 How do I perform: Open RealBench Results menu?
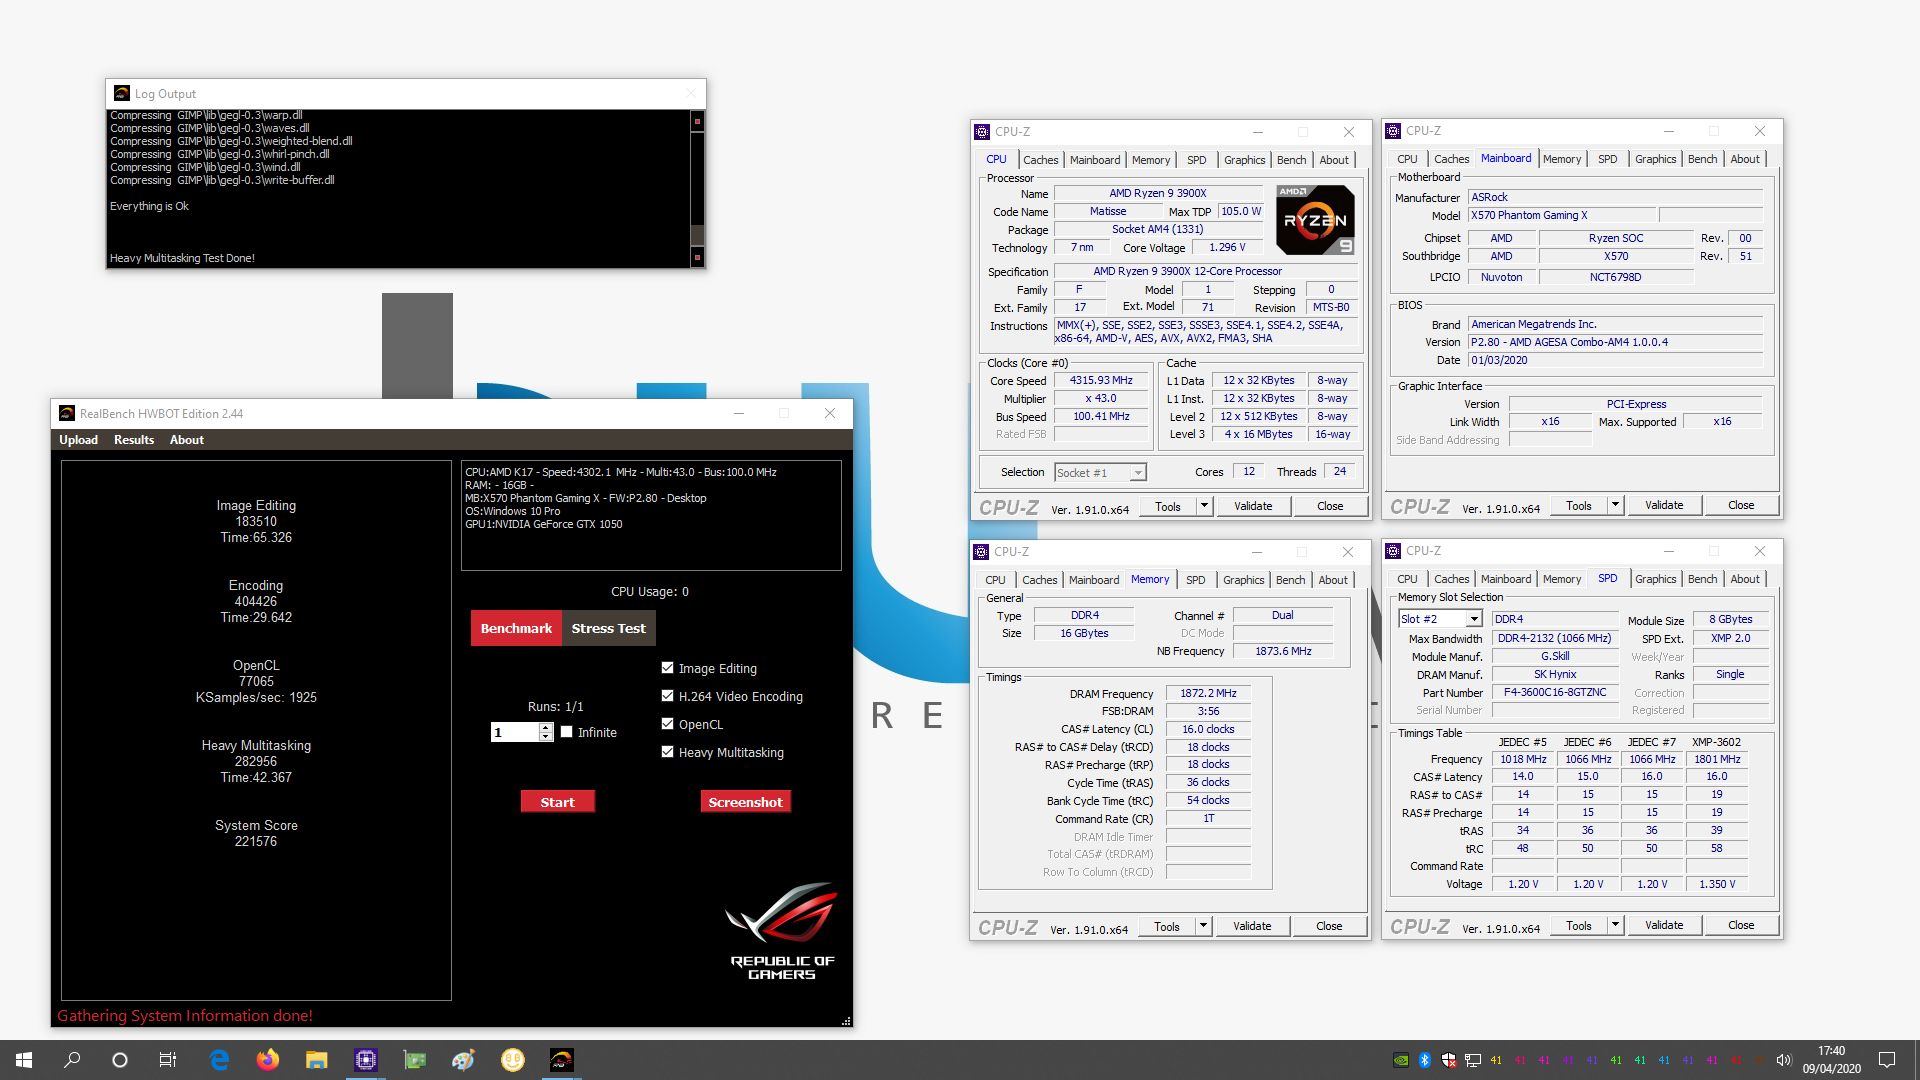point(134,440)
